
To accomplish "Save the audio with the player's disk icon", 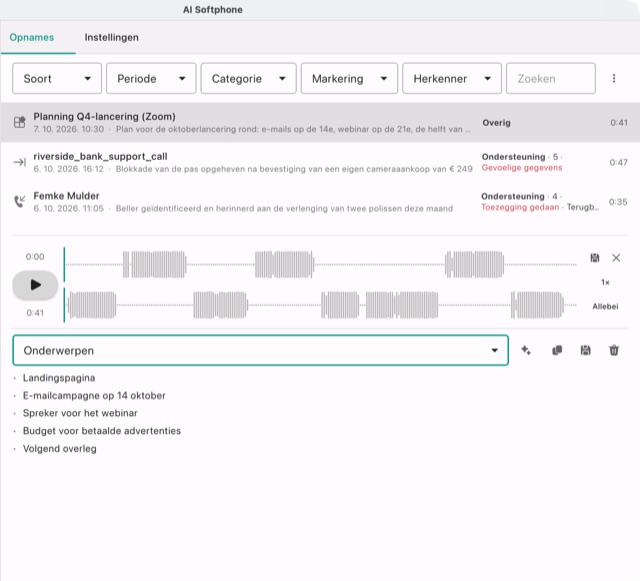I will coord(595,258).
